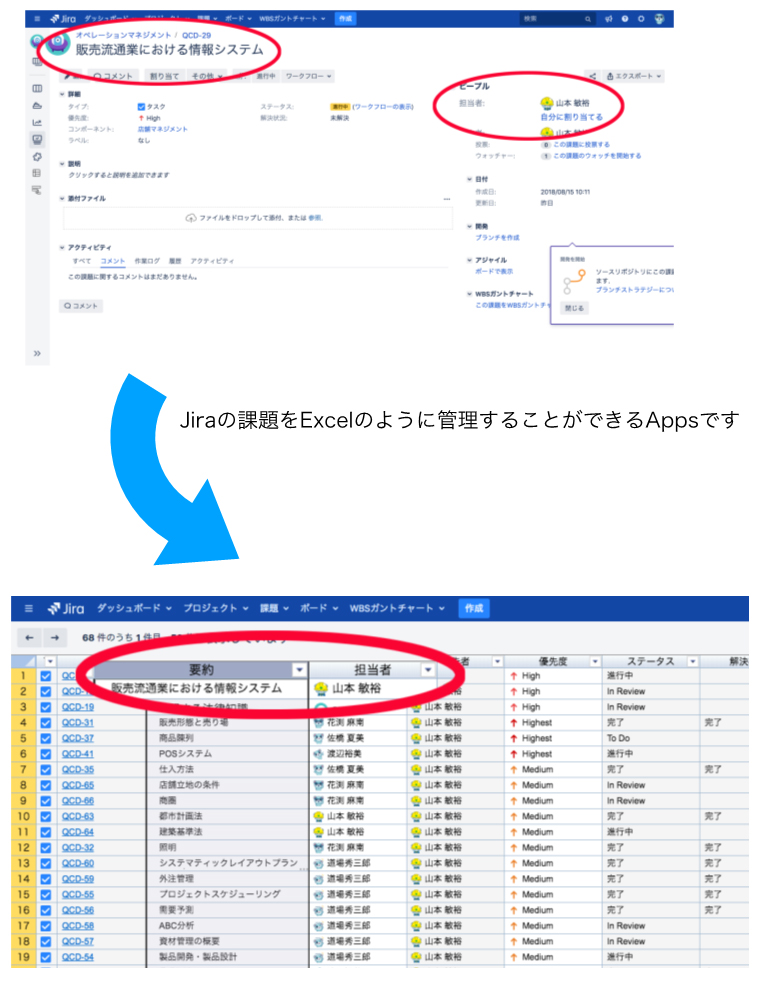
Task: Click the select-all corner cell of the spreadsheet
Action: [23, 661]
